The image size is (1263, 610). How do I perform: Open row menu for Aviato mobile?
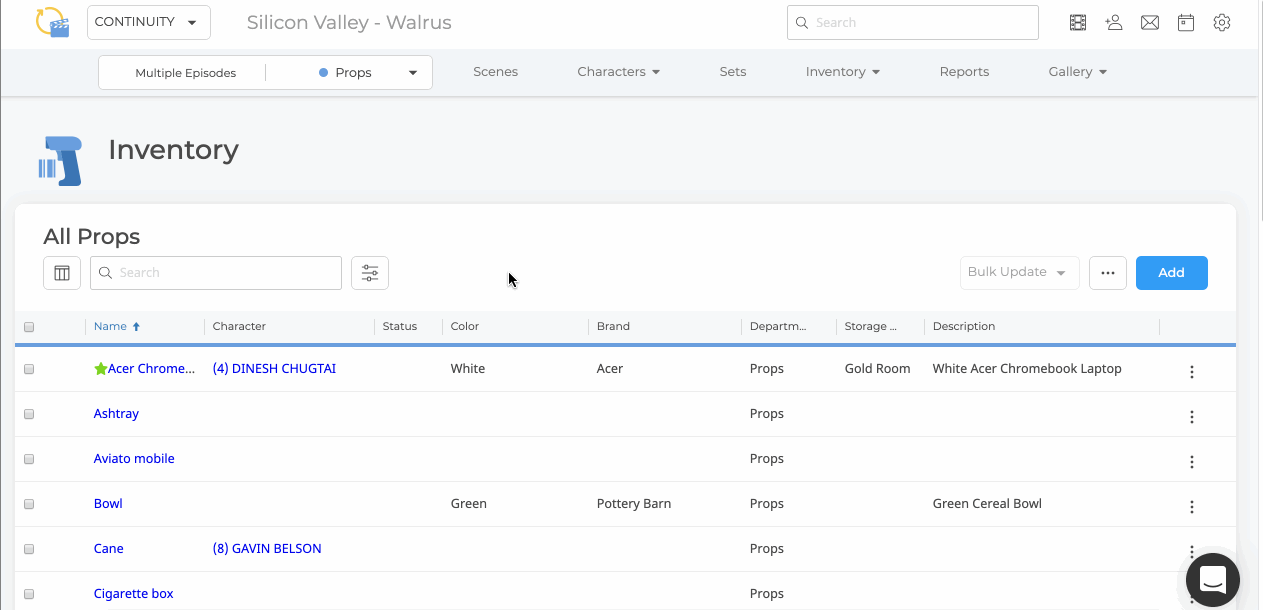point(1192,462)
